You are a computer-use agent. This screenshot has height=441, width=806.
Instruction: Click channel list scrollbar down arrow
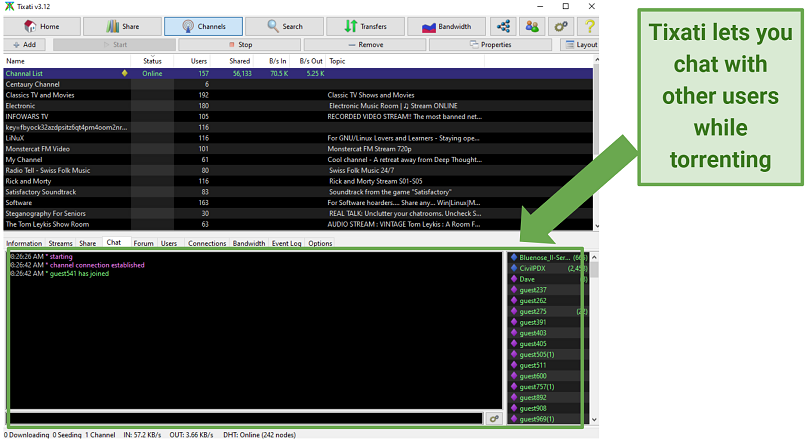pos(596,226)
